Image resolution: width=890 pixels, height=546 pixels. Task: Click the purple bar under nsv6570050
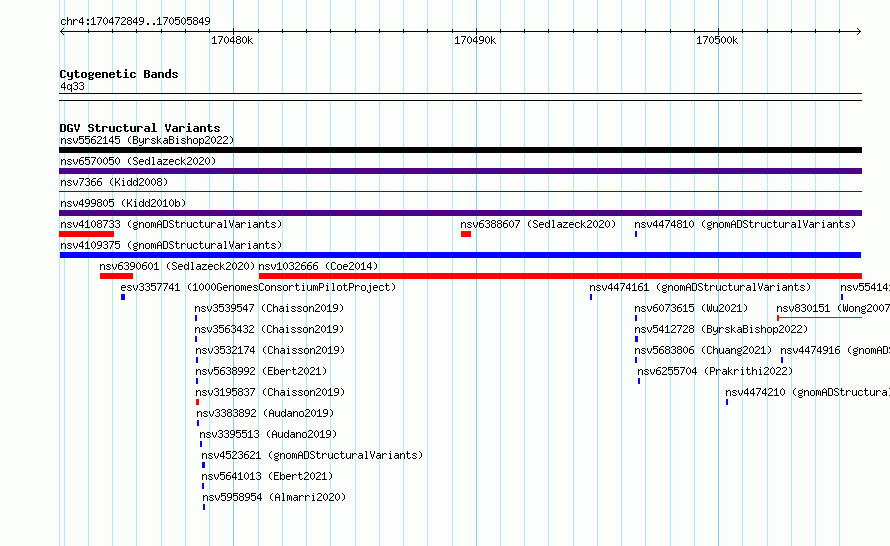tap(460, 171)
